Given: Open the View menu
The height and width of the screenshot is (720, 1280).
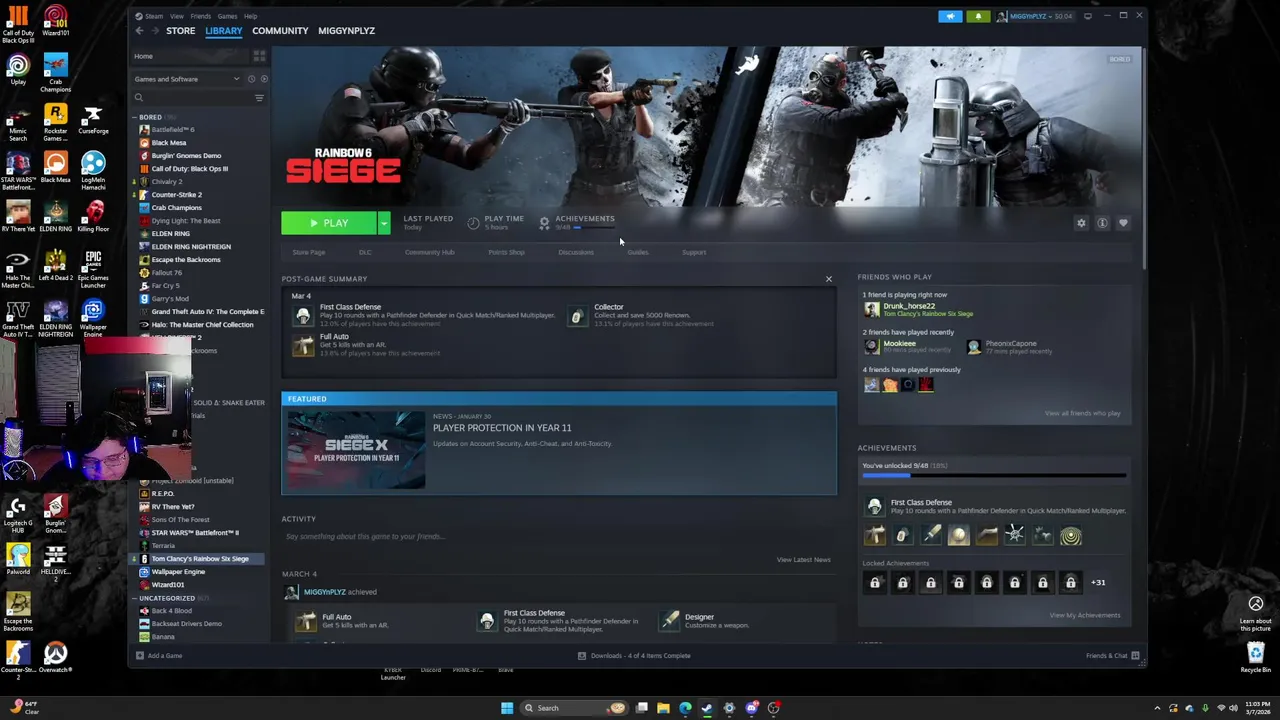Looking at the screenshot, I should point(176,16).
